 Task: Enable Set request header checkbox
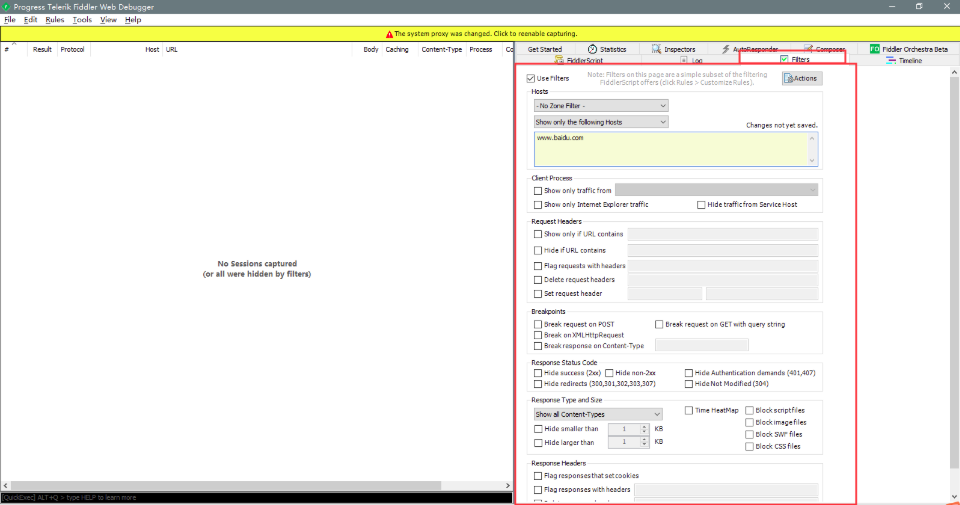(x=538, y=294)
